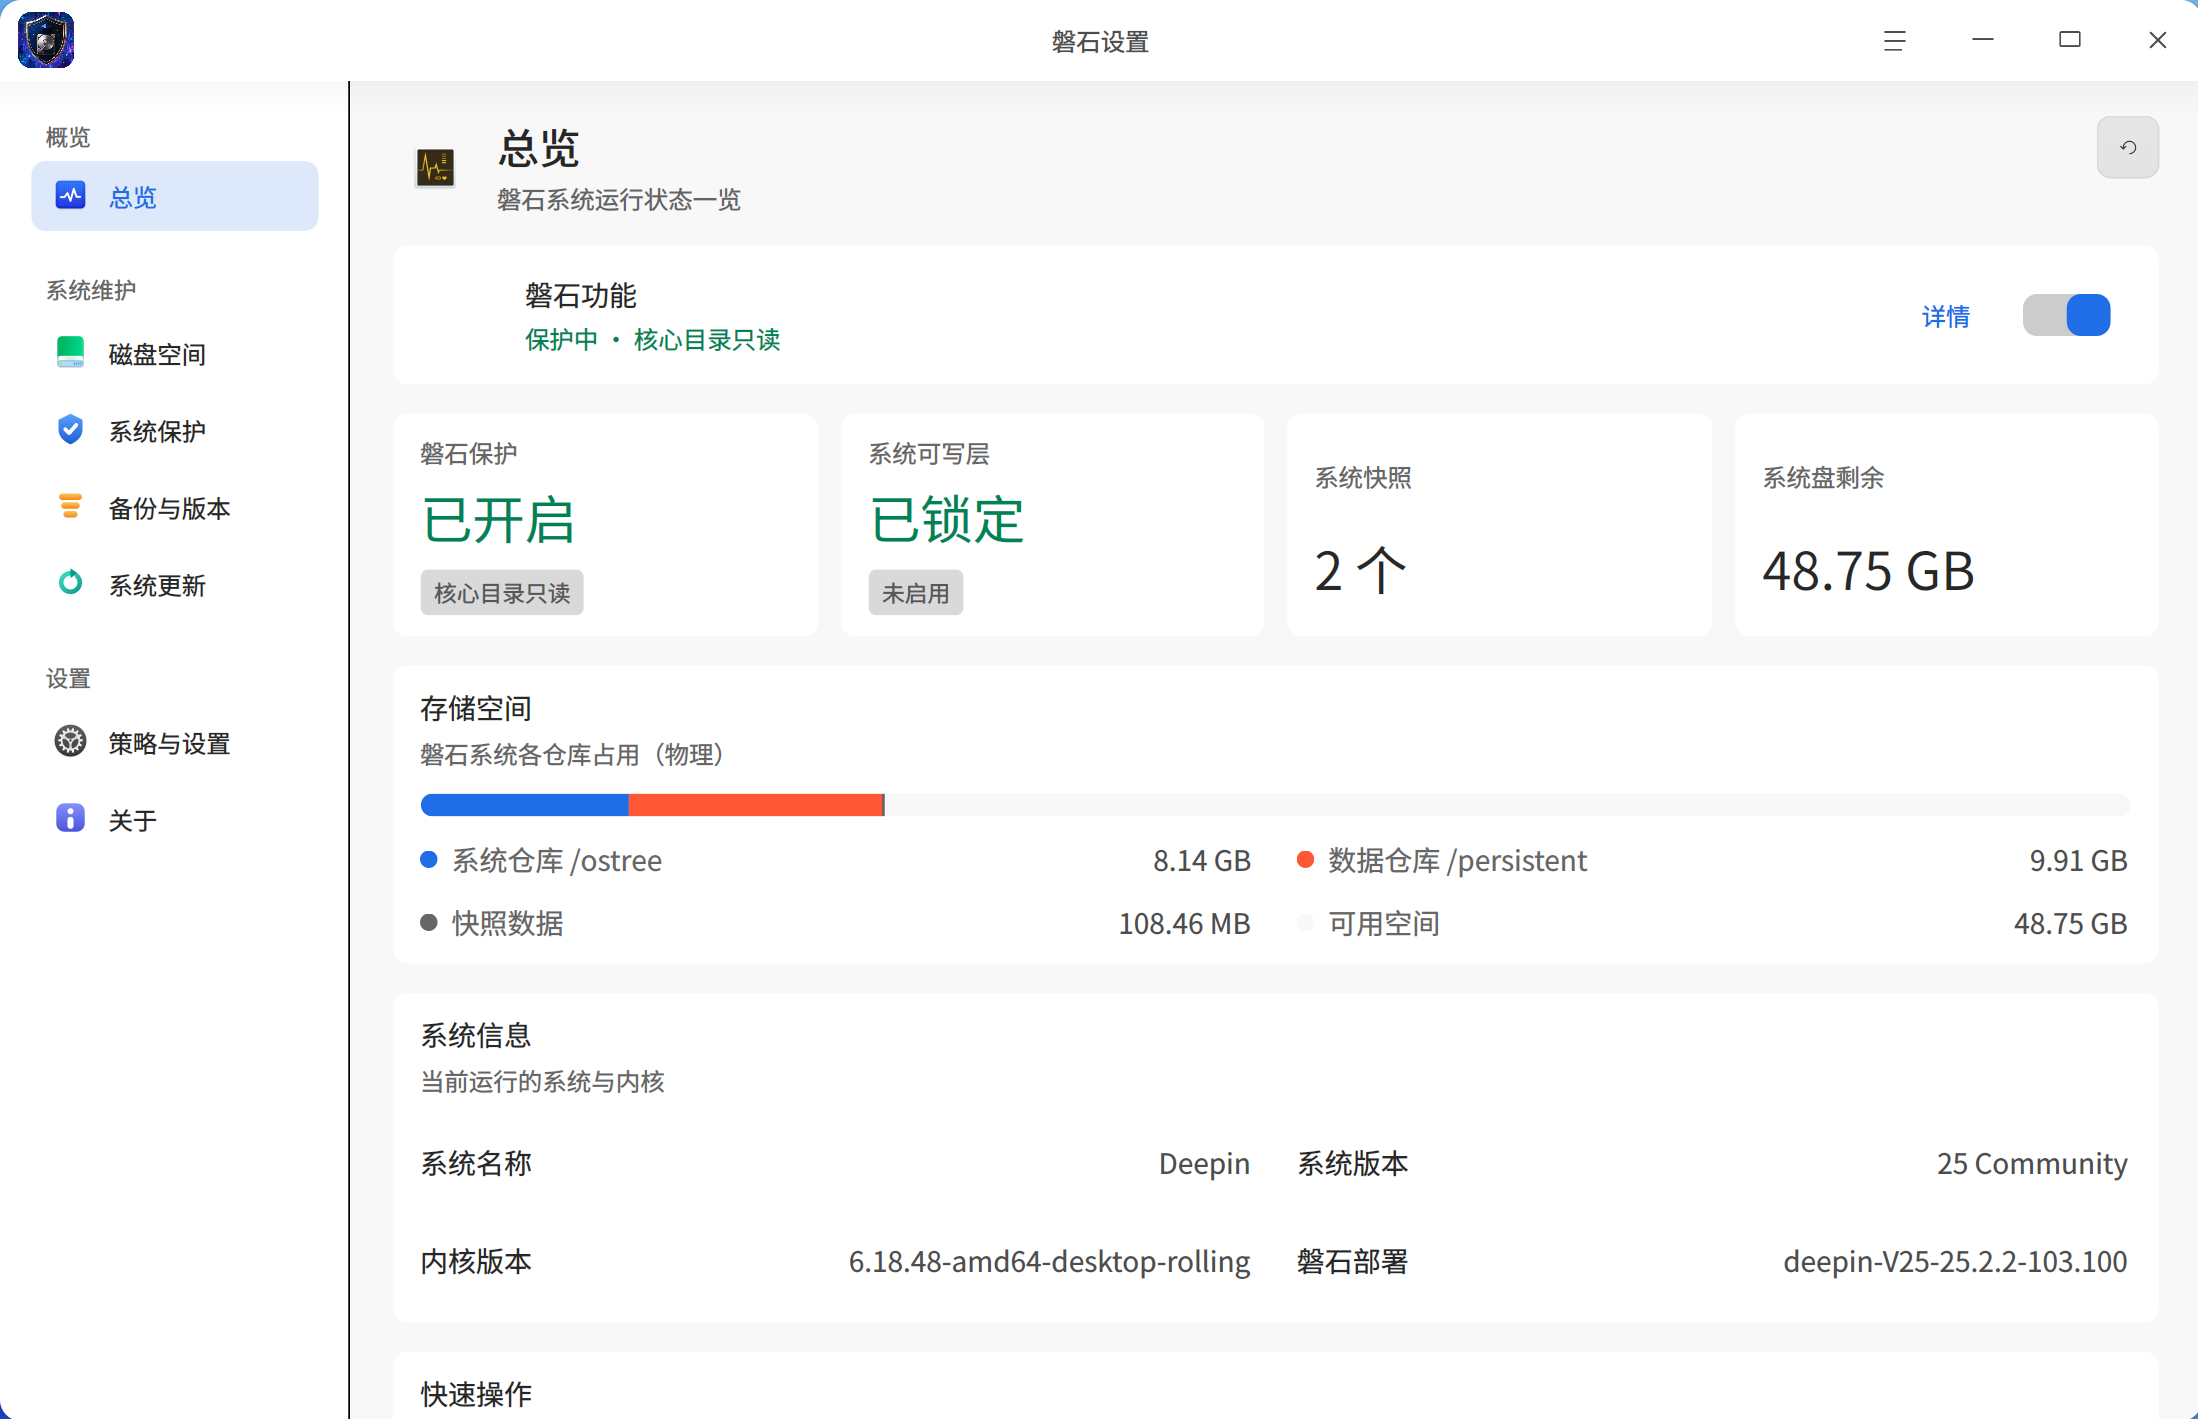This screenshot has height=1419, width=2198.
Task: Click the 已锁定 status text
Action: (946, 520)
